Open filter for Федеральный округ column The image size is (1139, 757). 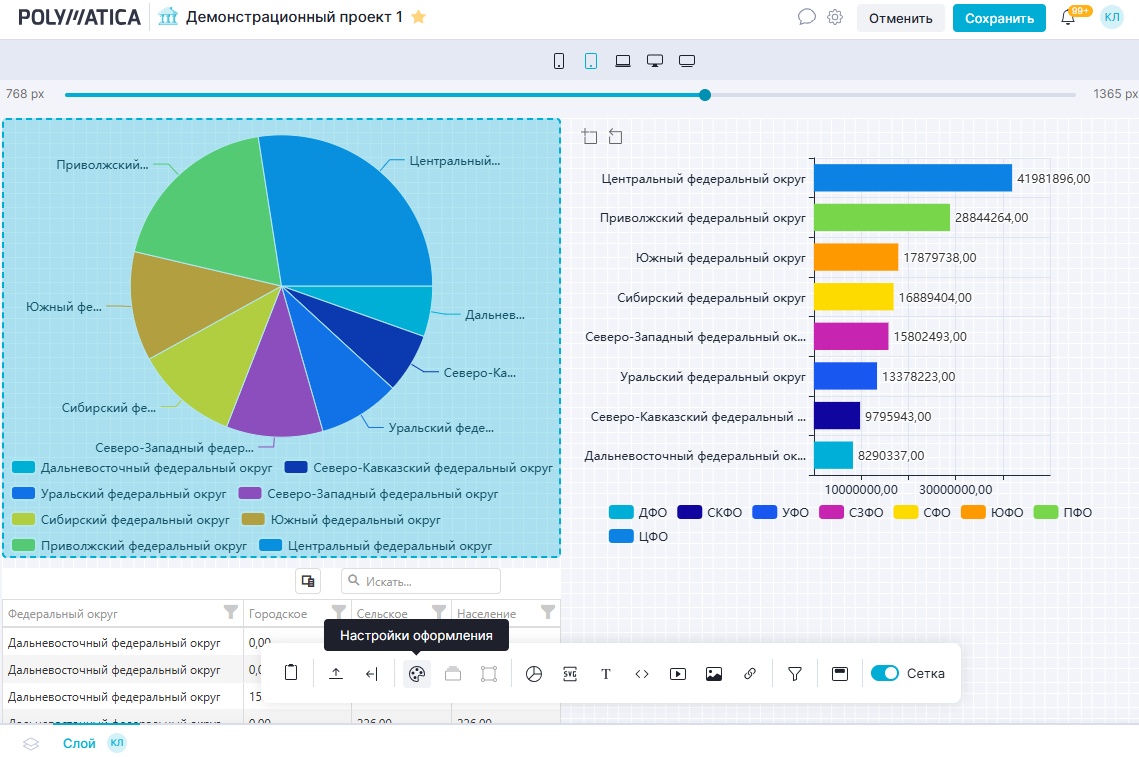pos(231,612)
